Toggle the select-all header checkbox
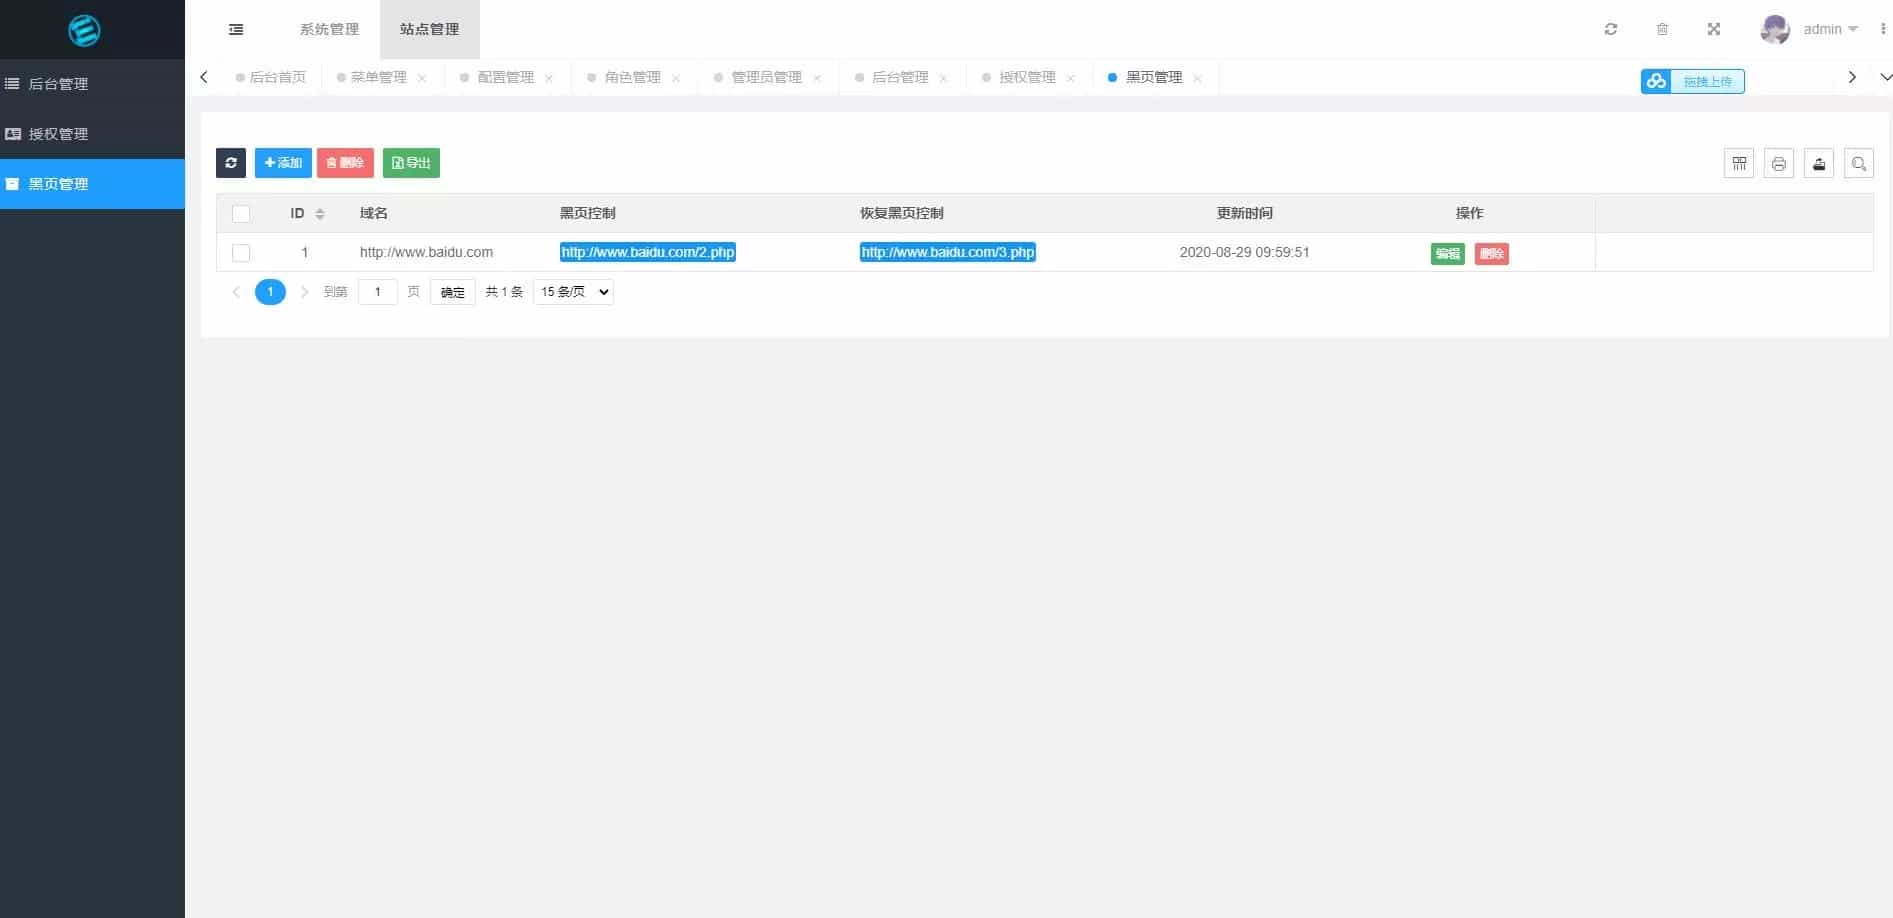The height and width of the screenshot is (918, 1893). (241, 214)
